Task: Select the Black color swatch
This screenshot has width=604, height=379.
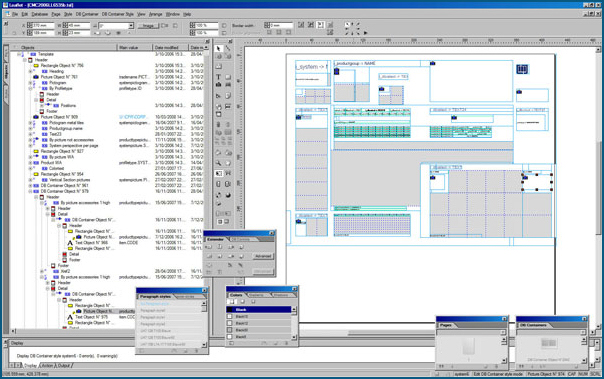Action: (x=258, y=310)
